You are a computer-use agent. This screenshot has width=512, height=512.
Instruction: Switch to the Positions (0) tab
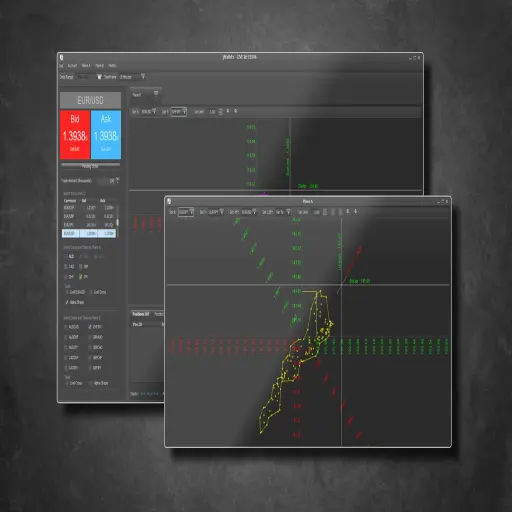(x=141, y=314)
